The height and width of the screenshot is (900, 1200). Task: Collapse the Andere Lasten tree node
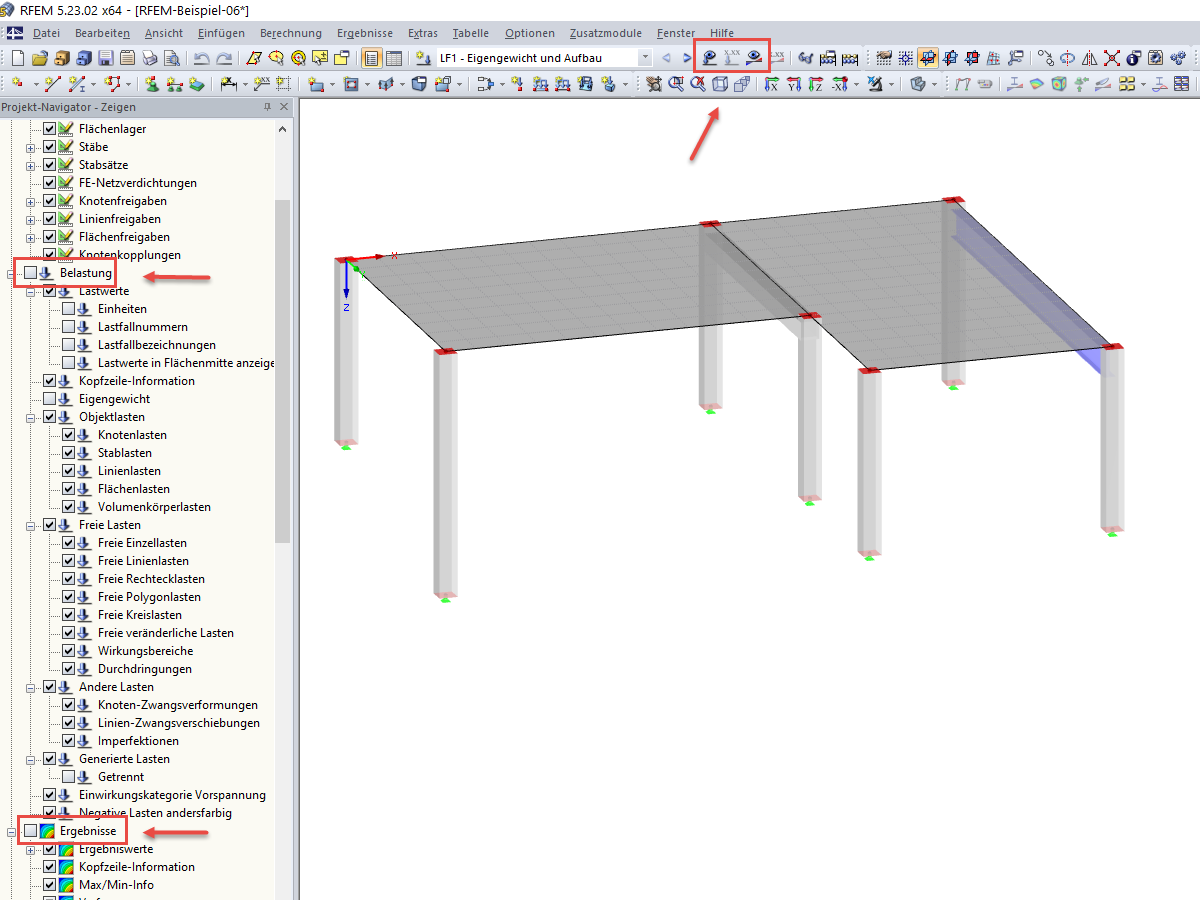click(31, 687)
